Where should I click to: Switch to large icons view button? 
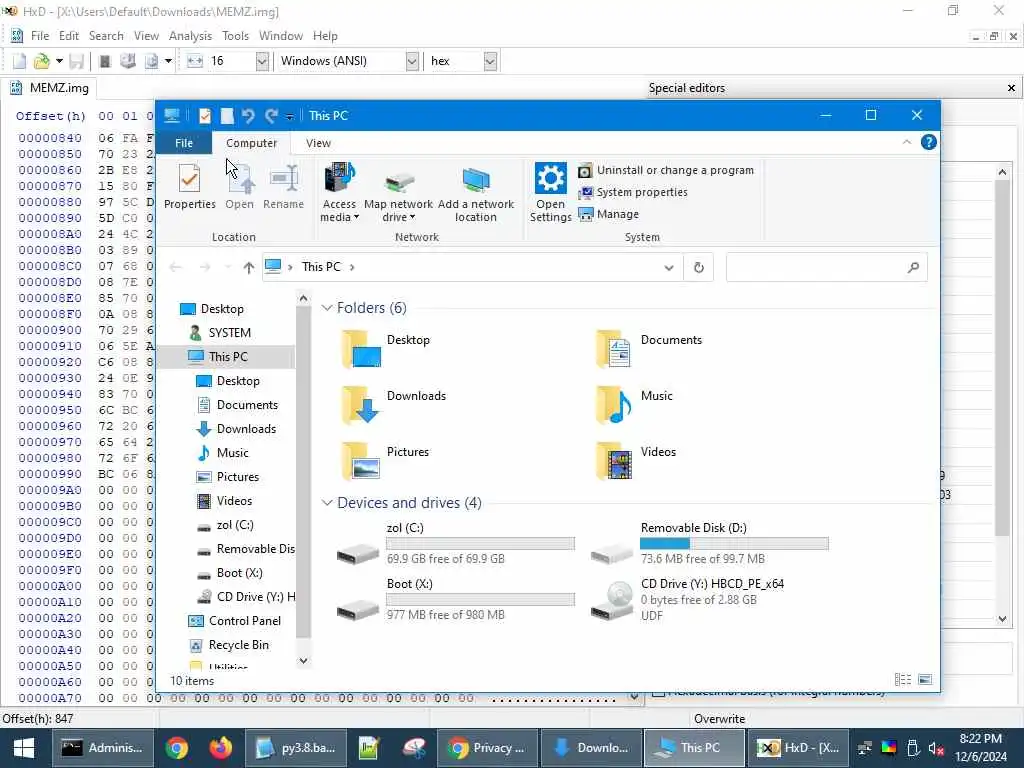[x=925, y=680]
